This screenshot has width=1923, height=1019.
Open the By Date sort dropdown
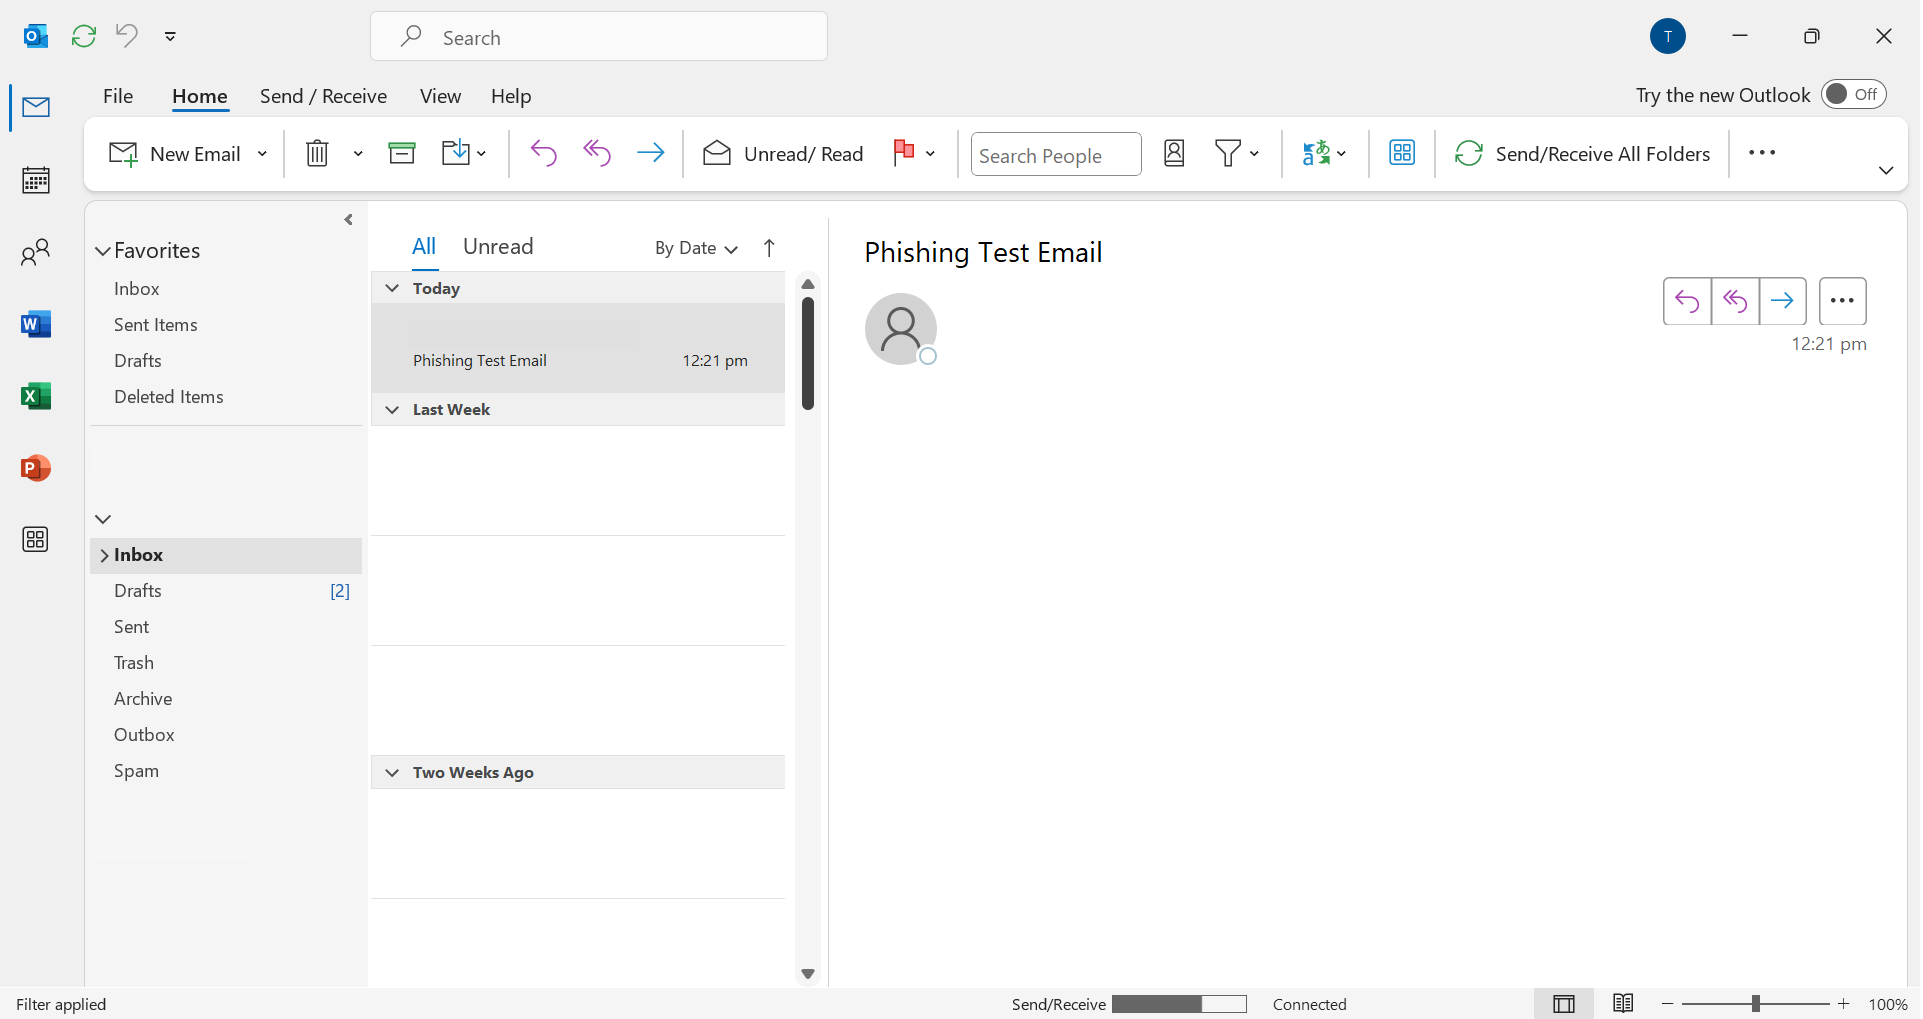pyautogui.click(x=696, y=248)
